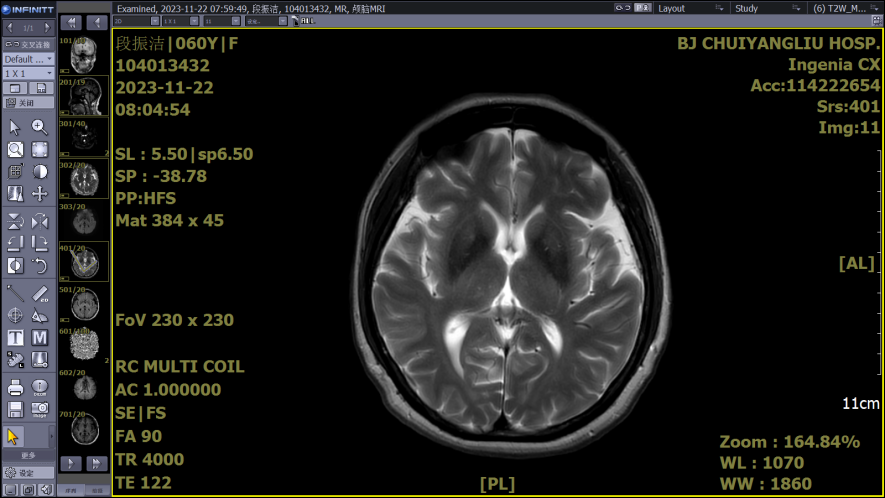Select the arrow pointer tool
Image resolution: width=885 pixels, height=498 pixels.
[15, 127]
